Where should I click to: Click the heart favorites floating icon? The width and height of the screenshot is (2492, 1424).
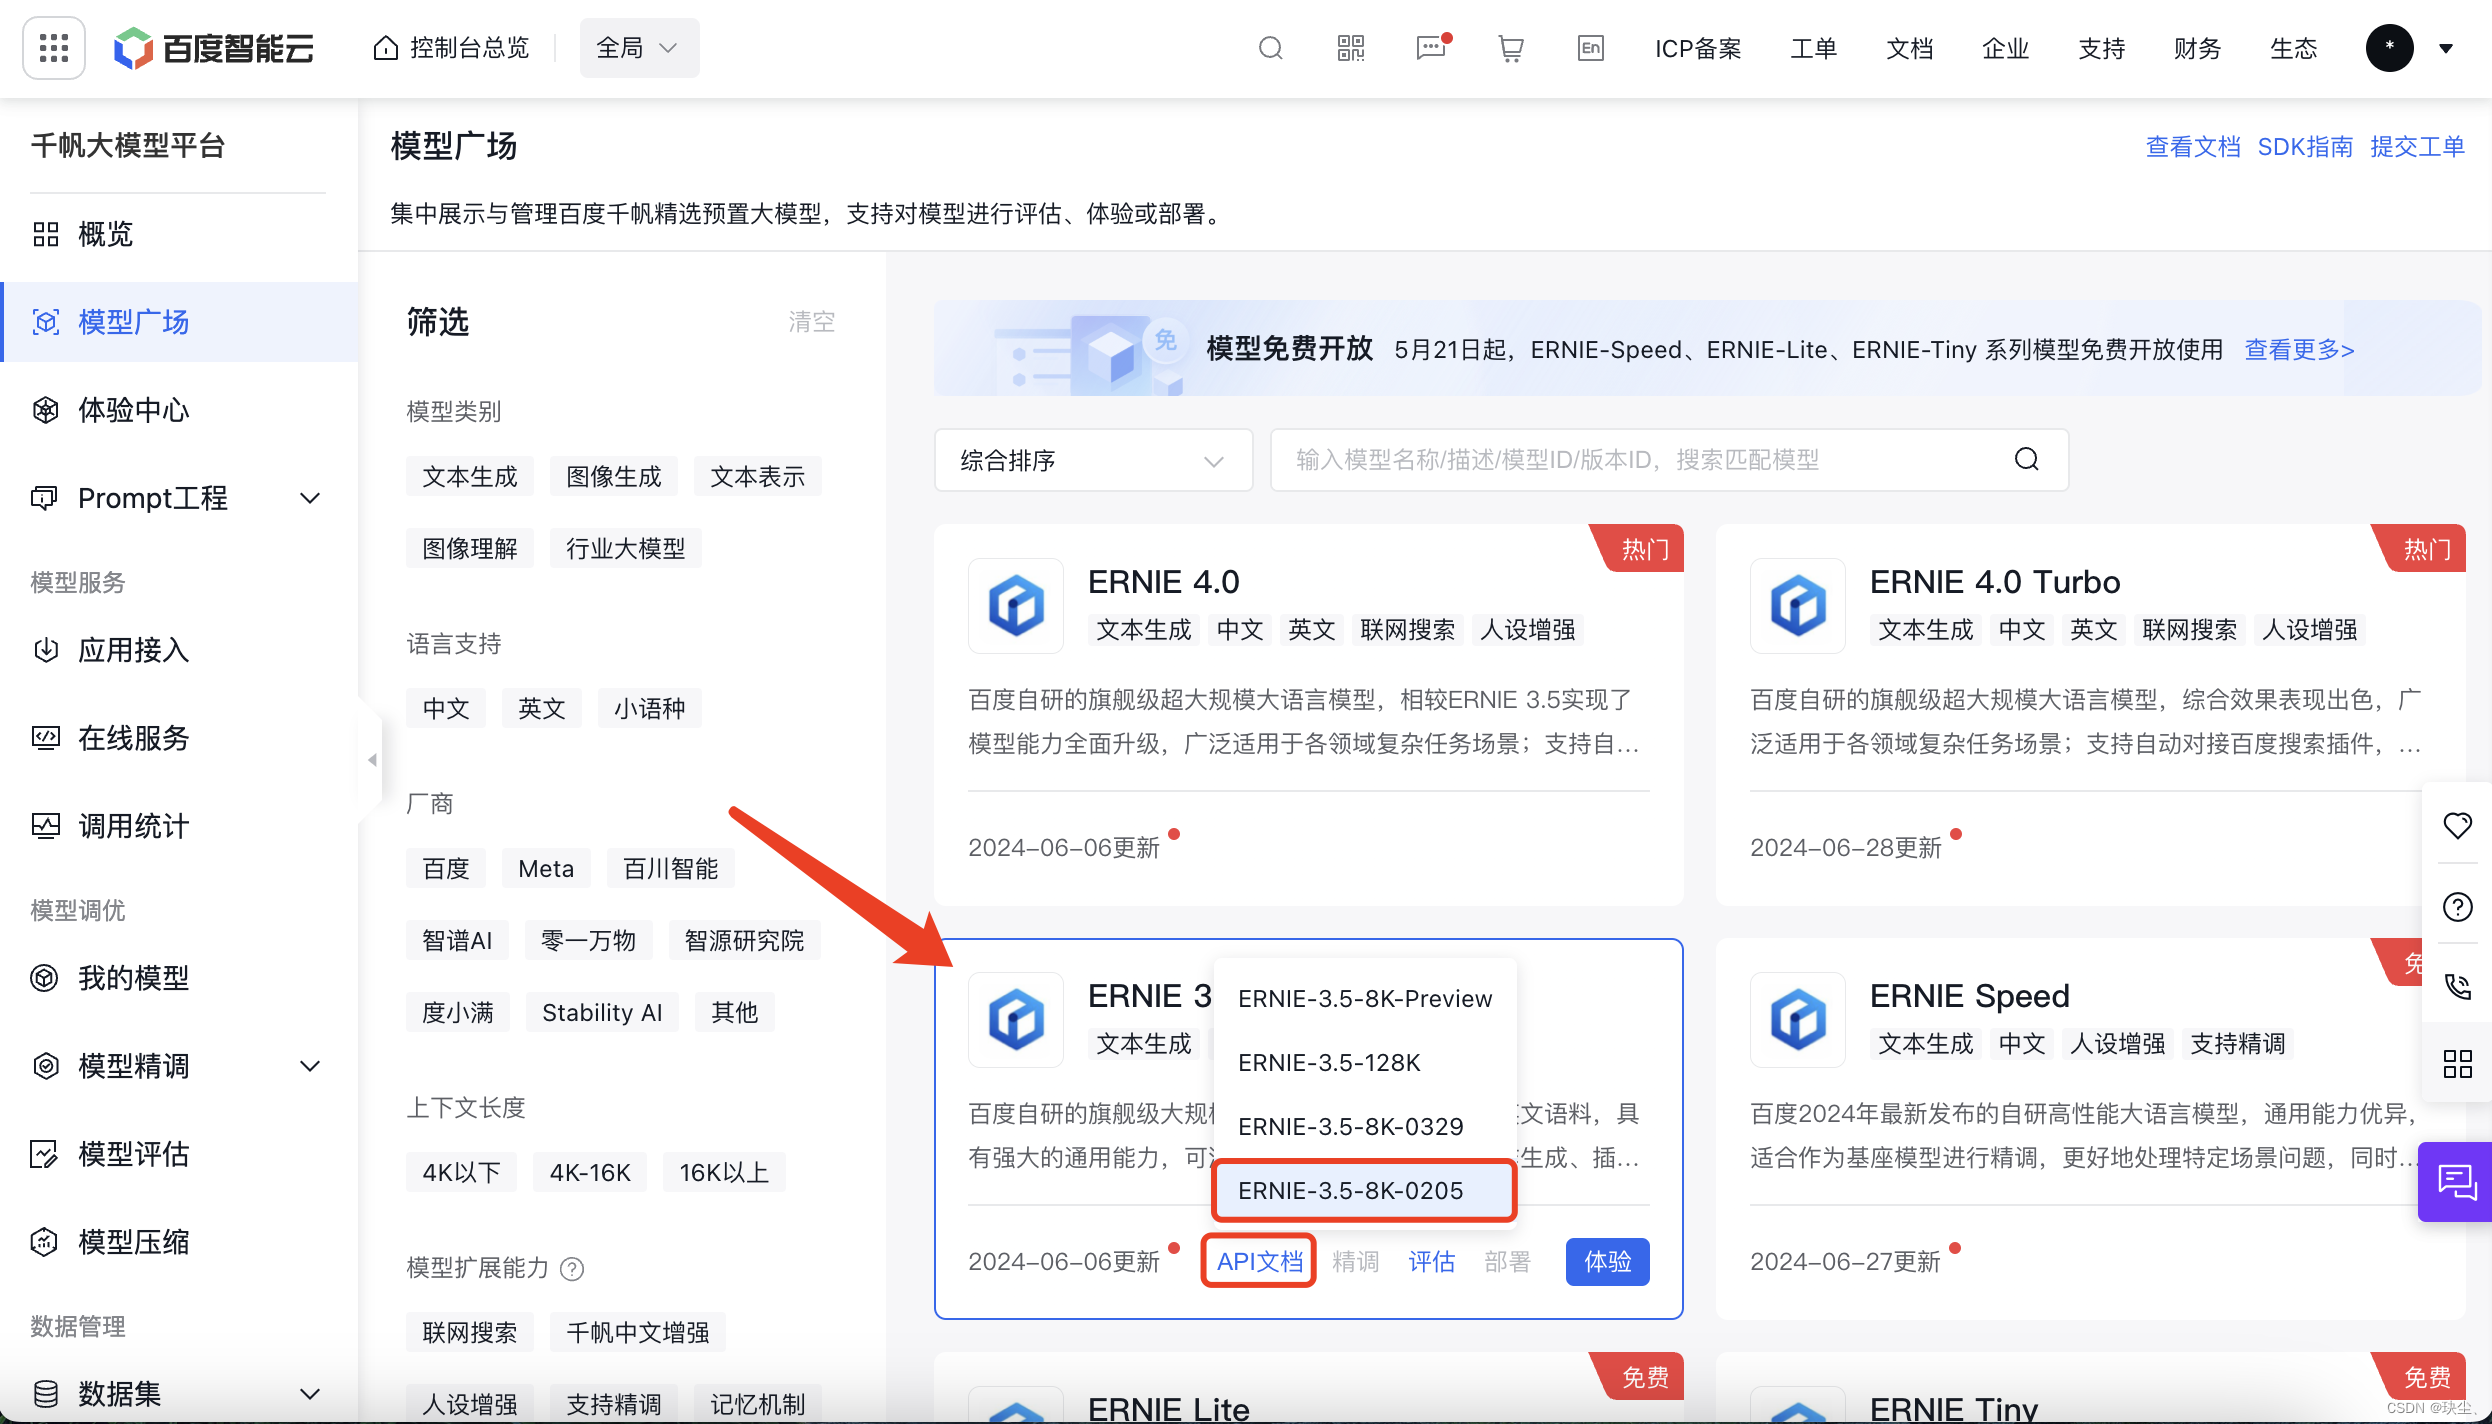click(2457, 825)
